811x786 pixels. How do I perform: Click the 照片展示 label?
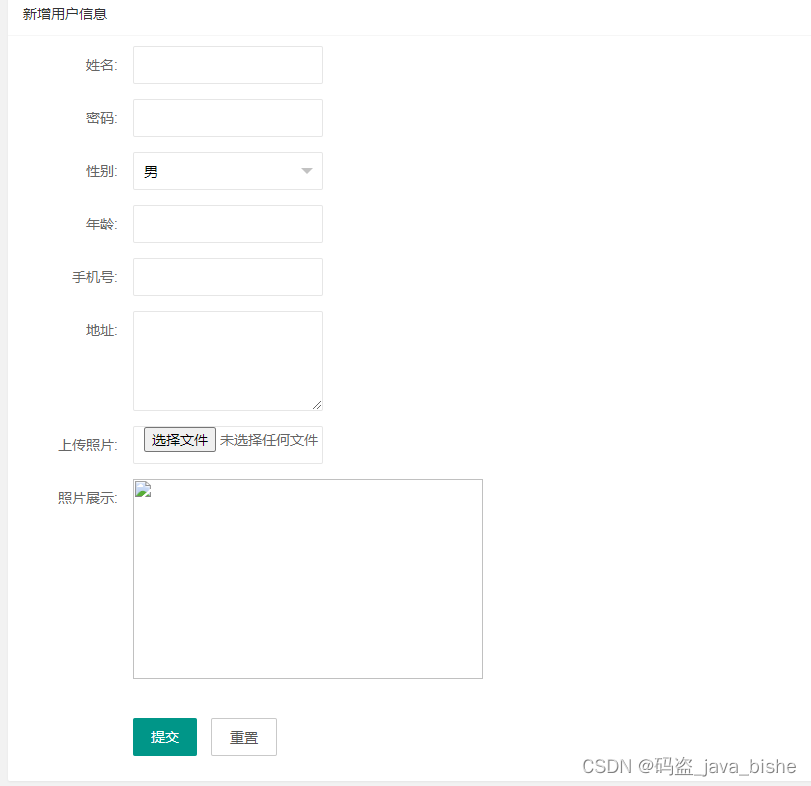click(87, 498)
